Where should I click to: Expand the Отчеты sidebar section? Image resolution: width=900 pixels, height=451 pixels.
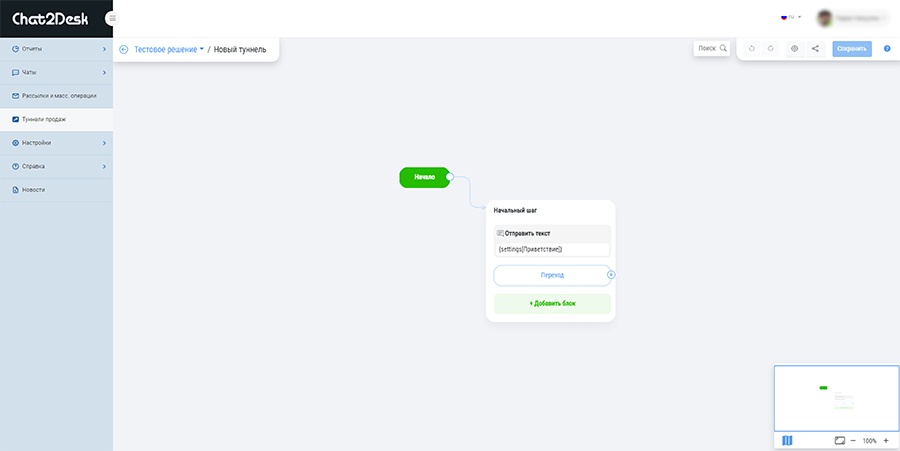tap(56, 49)
